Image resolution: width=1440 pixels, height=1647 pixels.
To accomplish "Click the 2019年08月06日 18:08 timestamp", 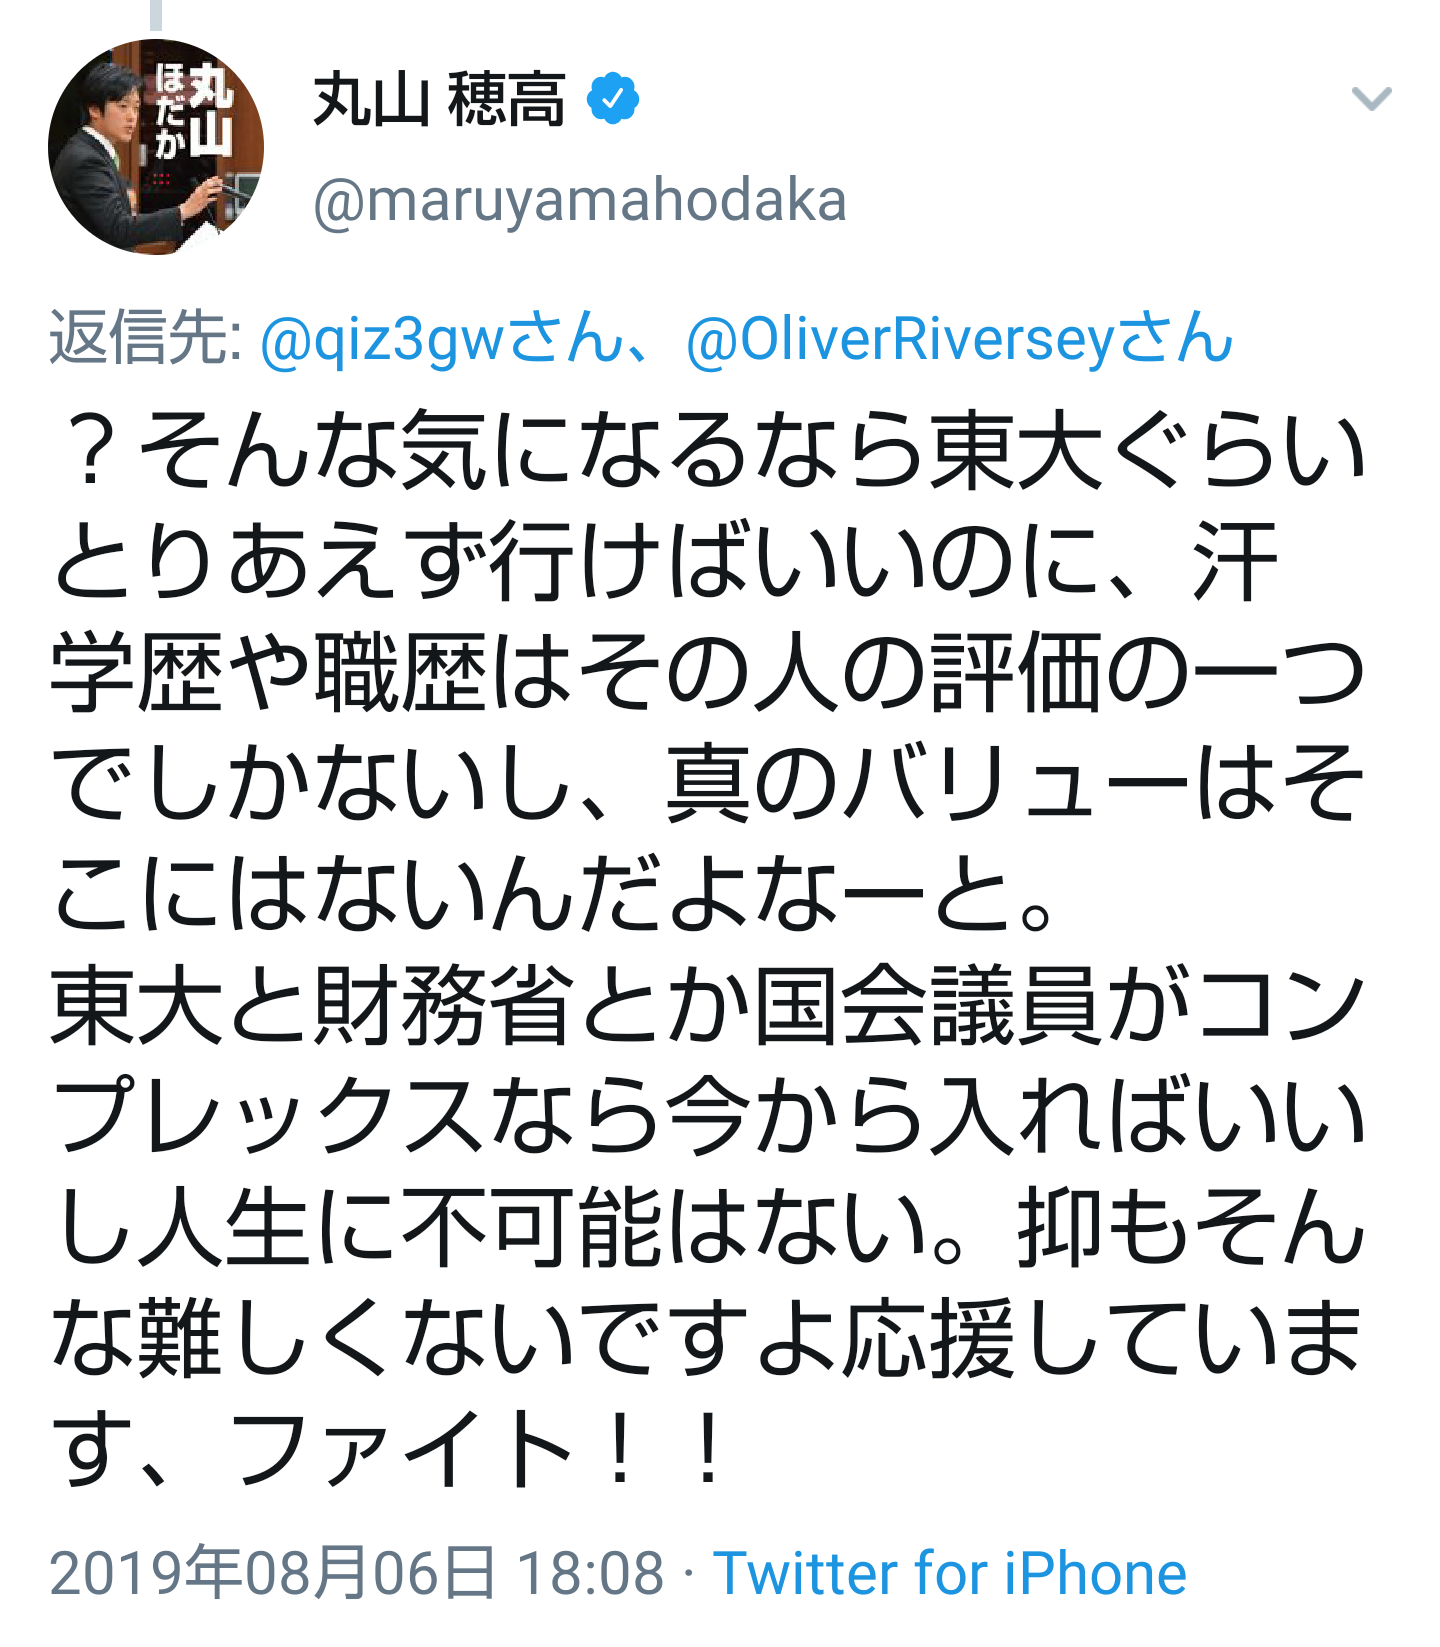I will click(357, 1573).
